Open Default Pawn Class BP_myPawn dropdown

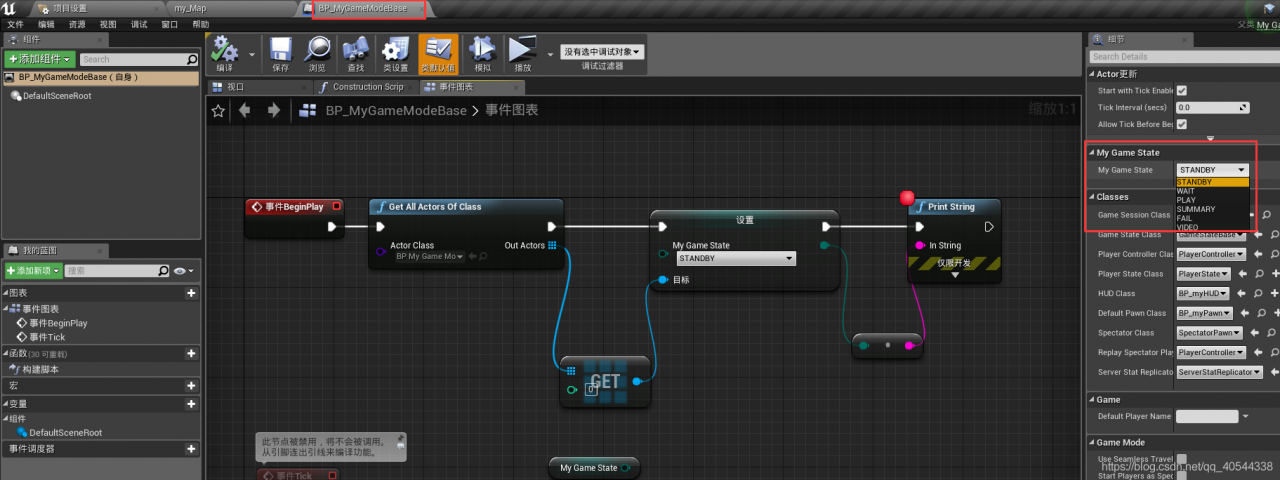(x=1206, y=313)
